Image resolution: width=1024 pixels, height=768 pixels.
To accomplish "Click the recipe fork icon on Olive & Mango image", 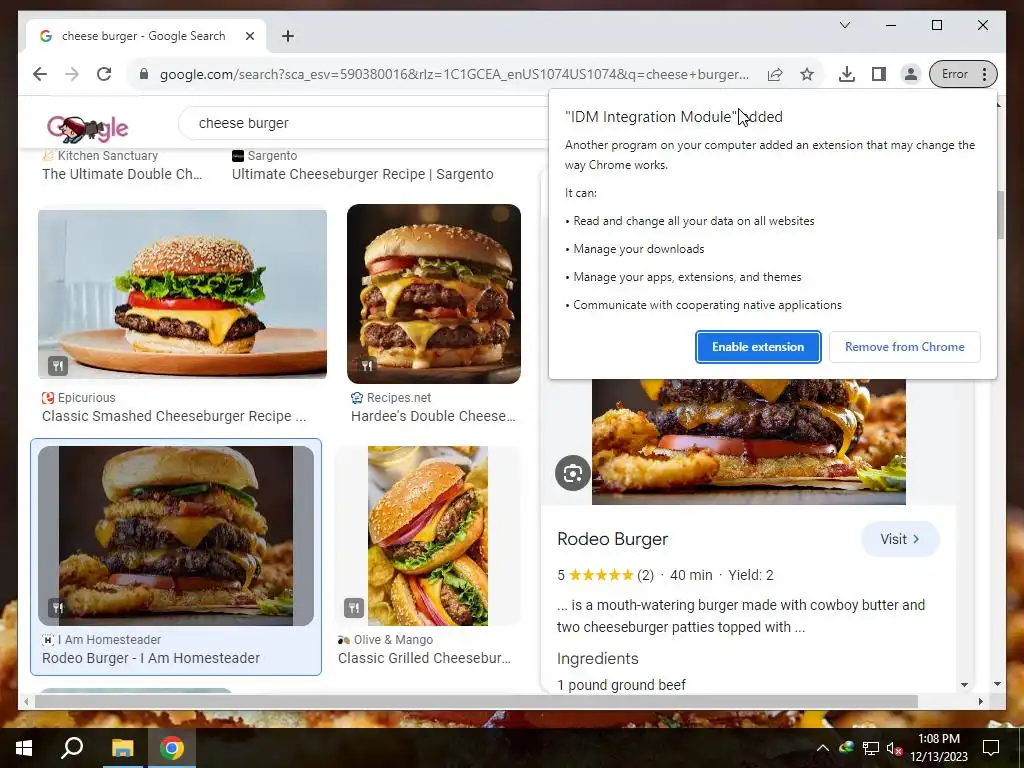I will (x=353, y=608).
